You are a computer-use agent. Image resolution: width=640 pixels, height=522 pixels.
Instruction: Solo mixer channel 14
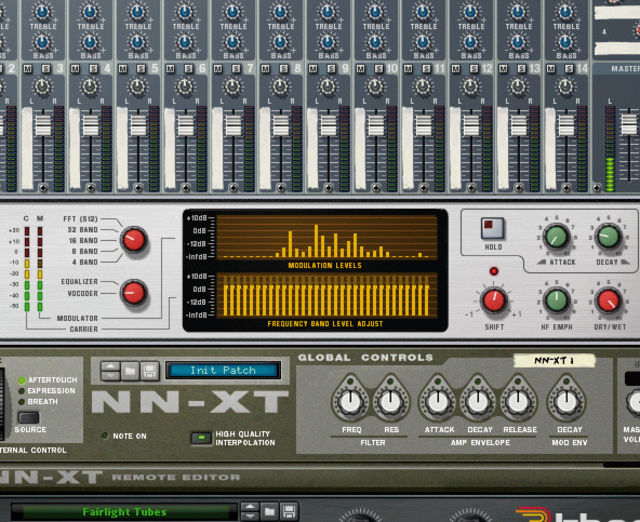[569, 69]
